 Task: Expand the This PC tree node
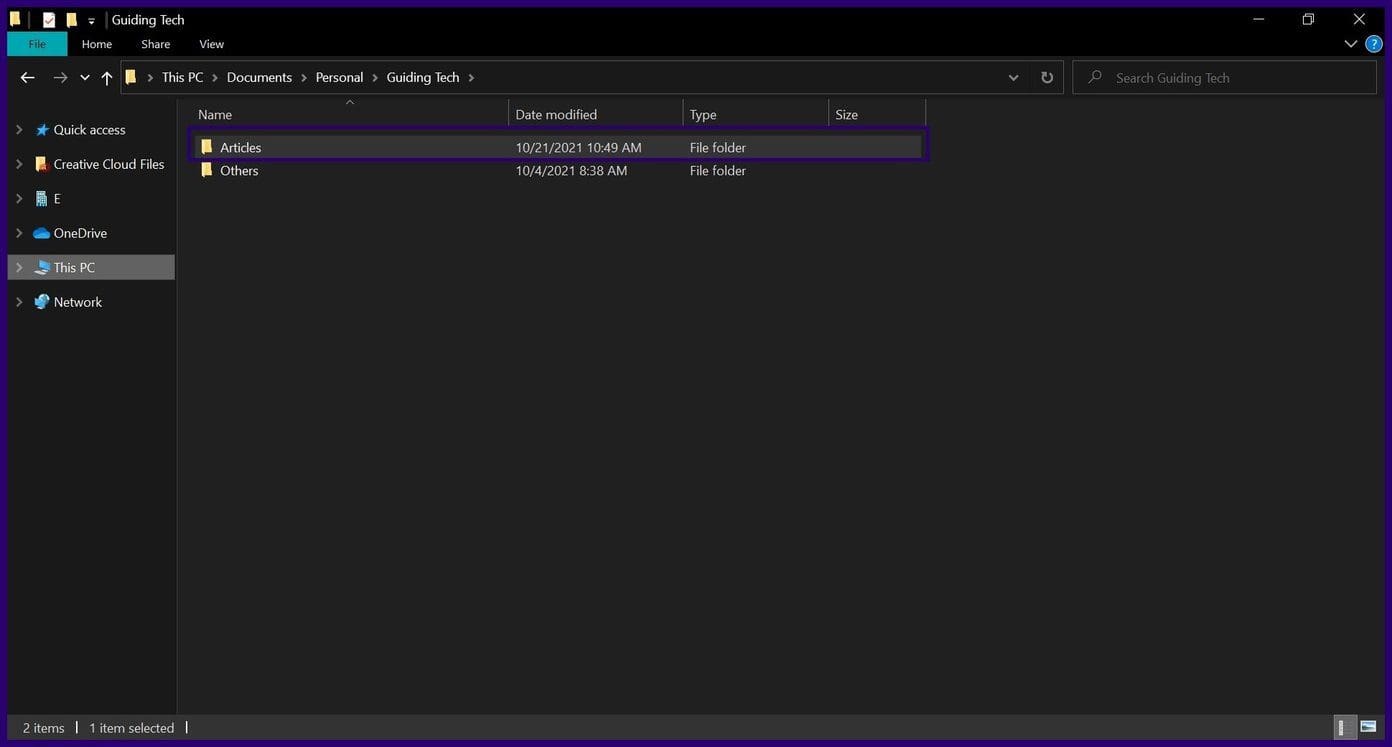19,268
